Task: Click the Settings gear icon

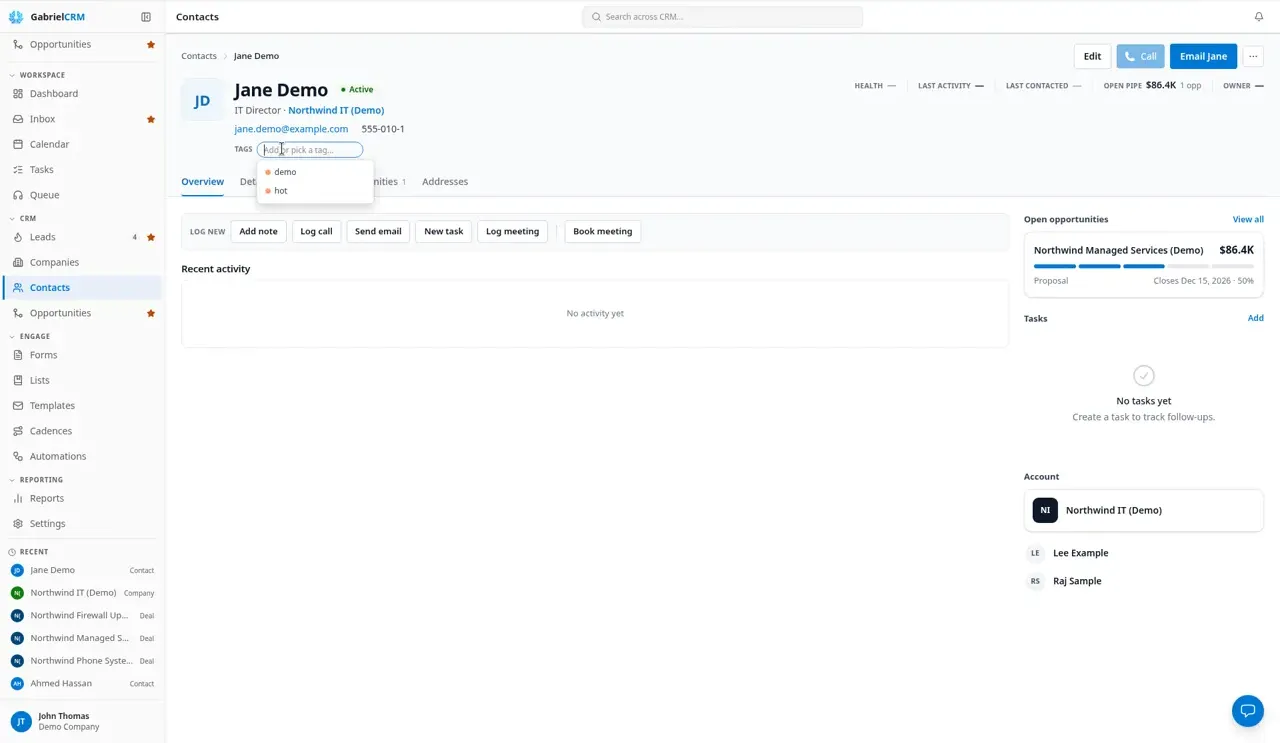Action: tap(18, 524)
